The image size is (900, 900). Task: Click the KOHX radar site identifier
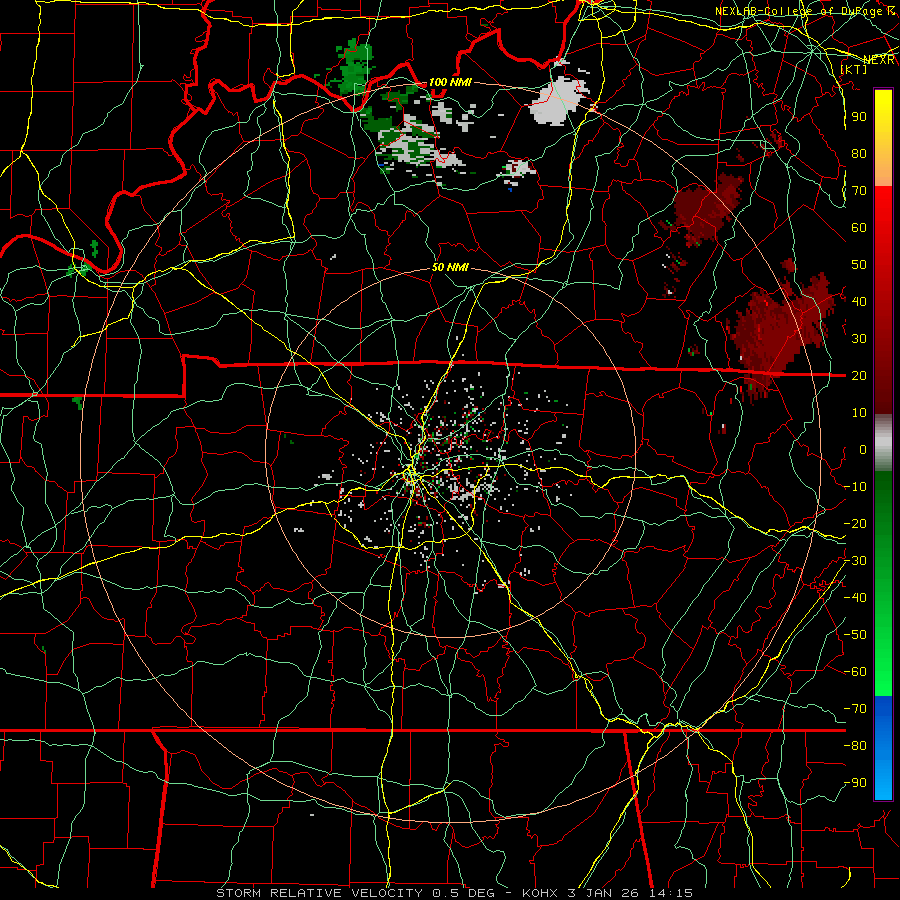click(542, 893)
